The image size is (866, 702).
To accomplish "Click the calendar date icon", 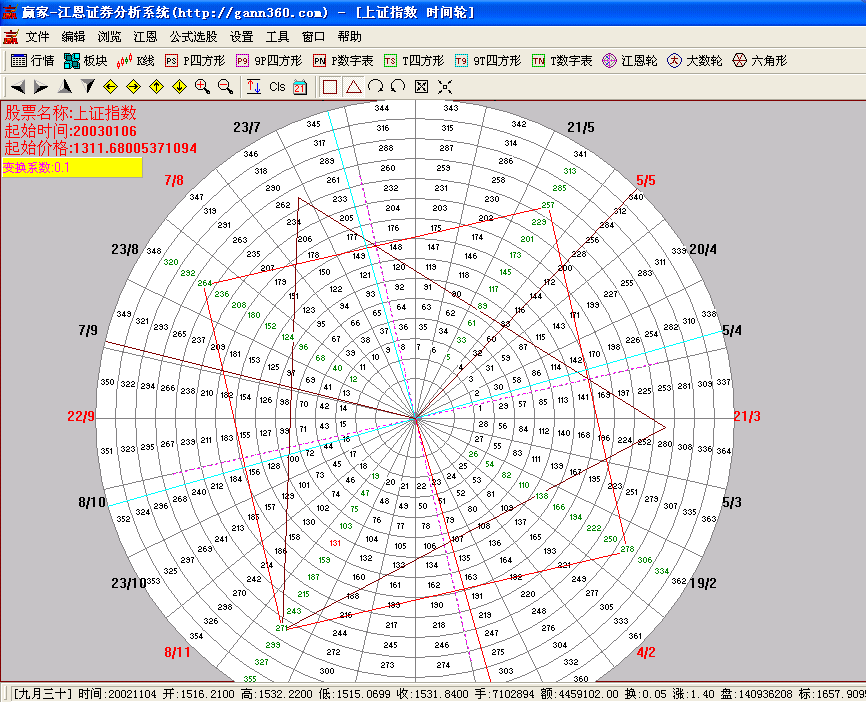I will [299, 87].
